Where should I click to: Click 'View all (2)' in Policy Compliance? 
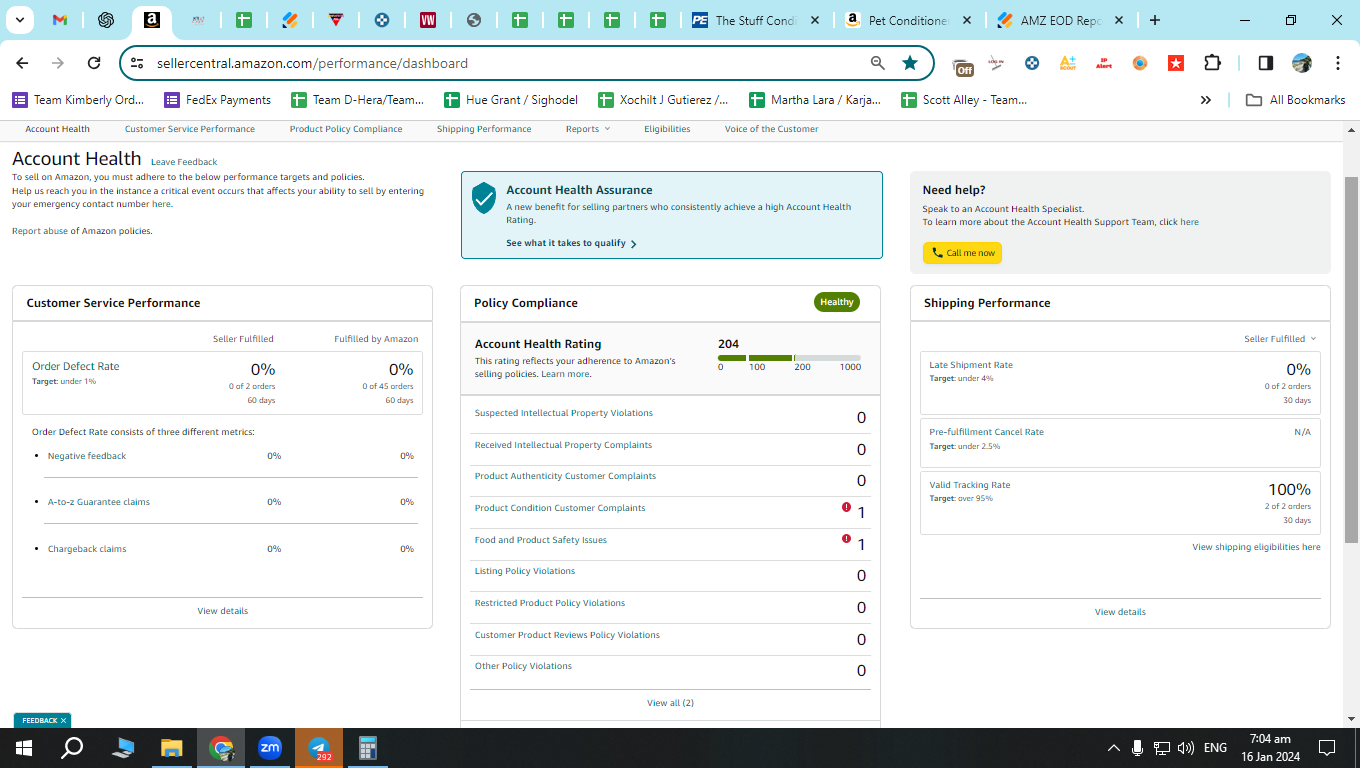pos(670,703)
